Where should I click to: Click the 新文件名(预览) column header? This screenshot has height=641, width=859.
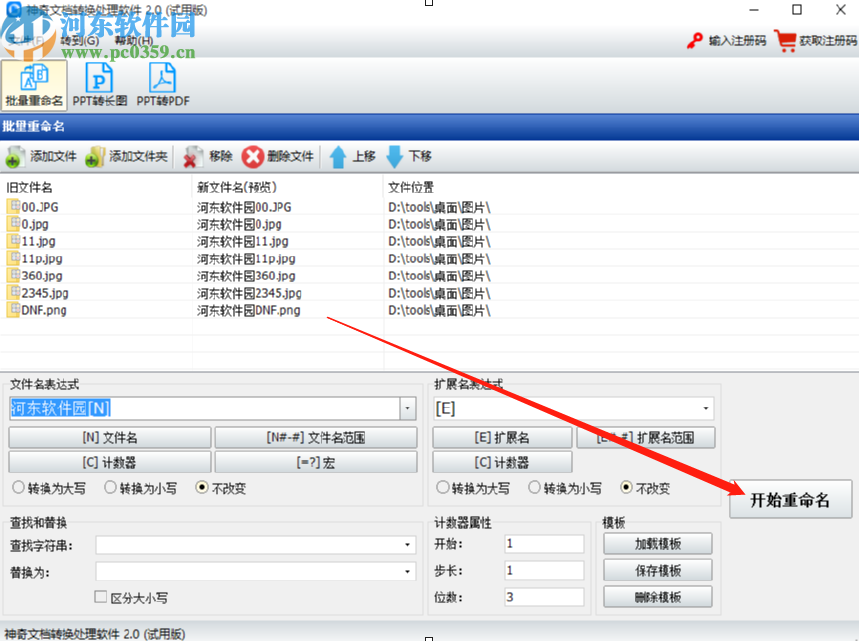pyautogui.click(x=237, y=187)
